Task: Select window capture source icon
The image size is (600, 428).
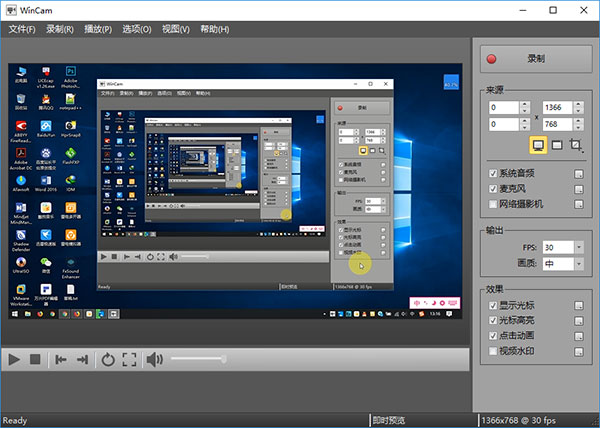Action: [x=557, y=145]
